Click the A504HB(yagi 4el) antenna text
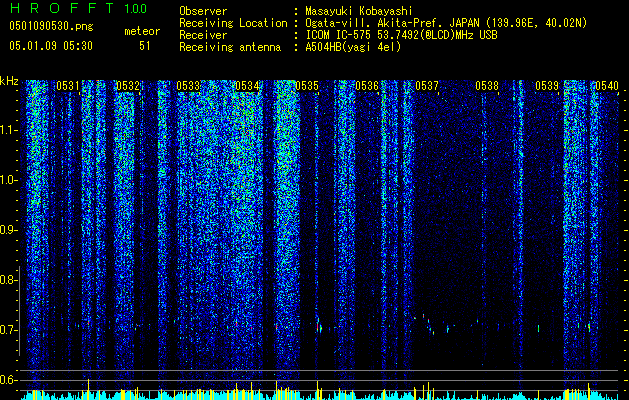This screenshot has height=400, width=629. [x=353, y=47]
